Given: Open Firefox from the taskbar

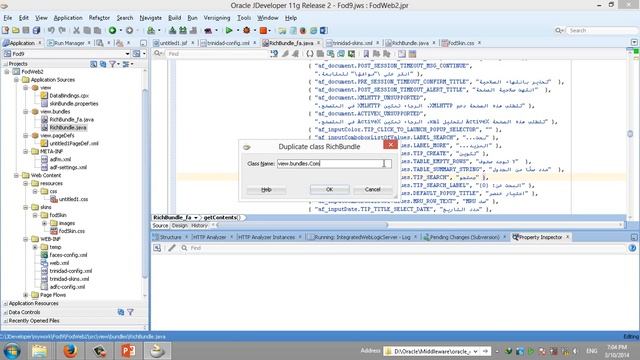Looking at the screenshot, I should tap(70, 351).
